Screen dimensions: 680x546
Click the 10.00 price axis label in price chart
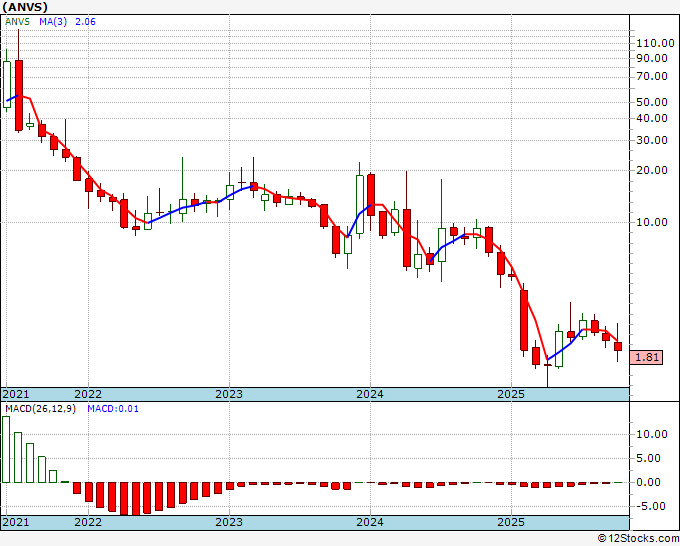click(652, 222)
